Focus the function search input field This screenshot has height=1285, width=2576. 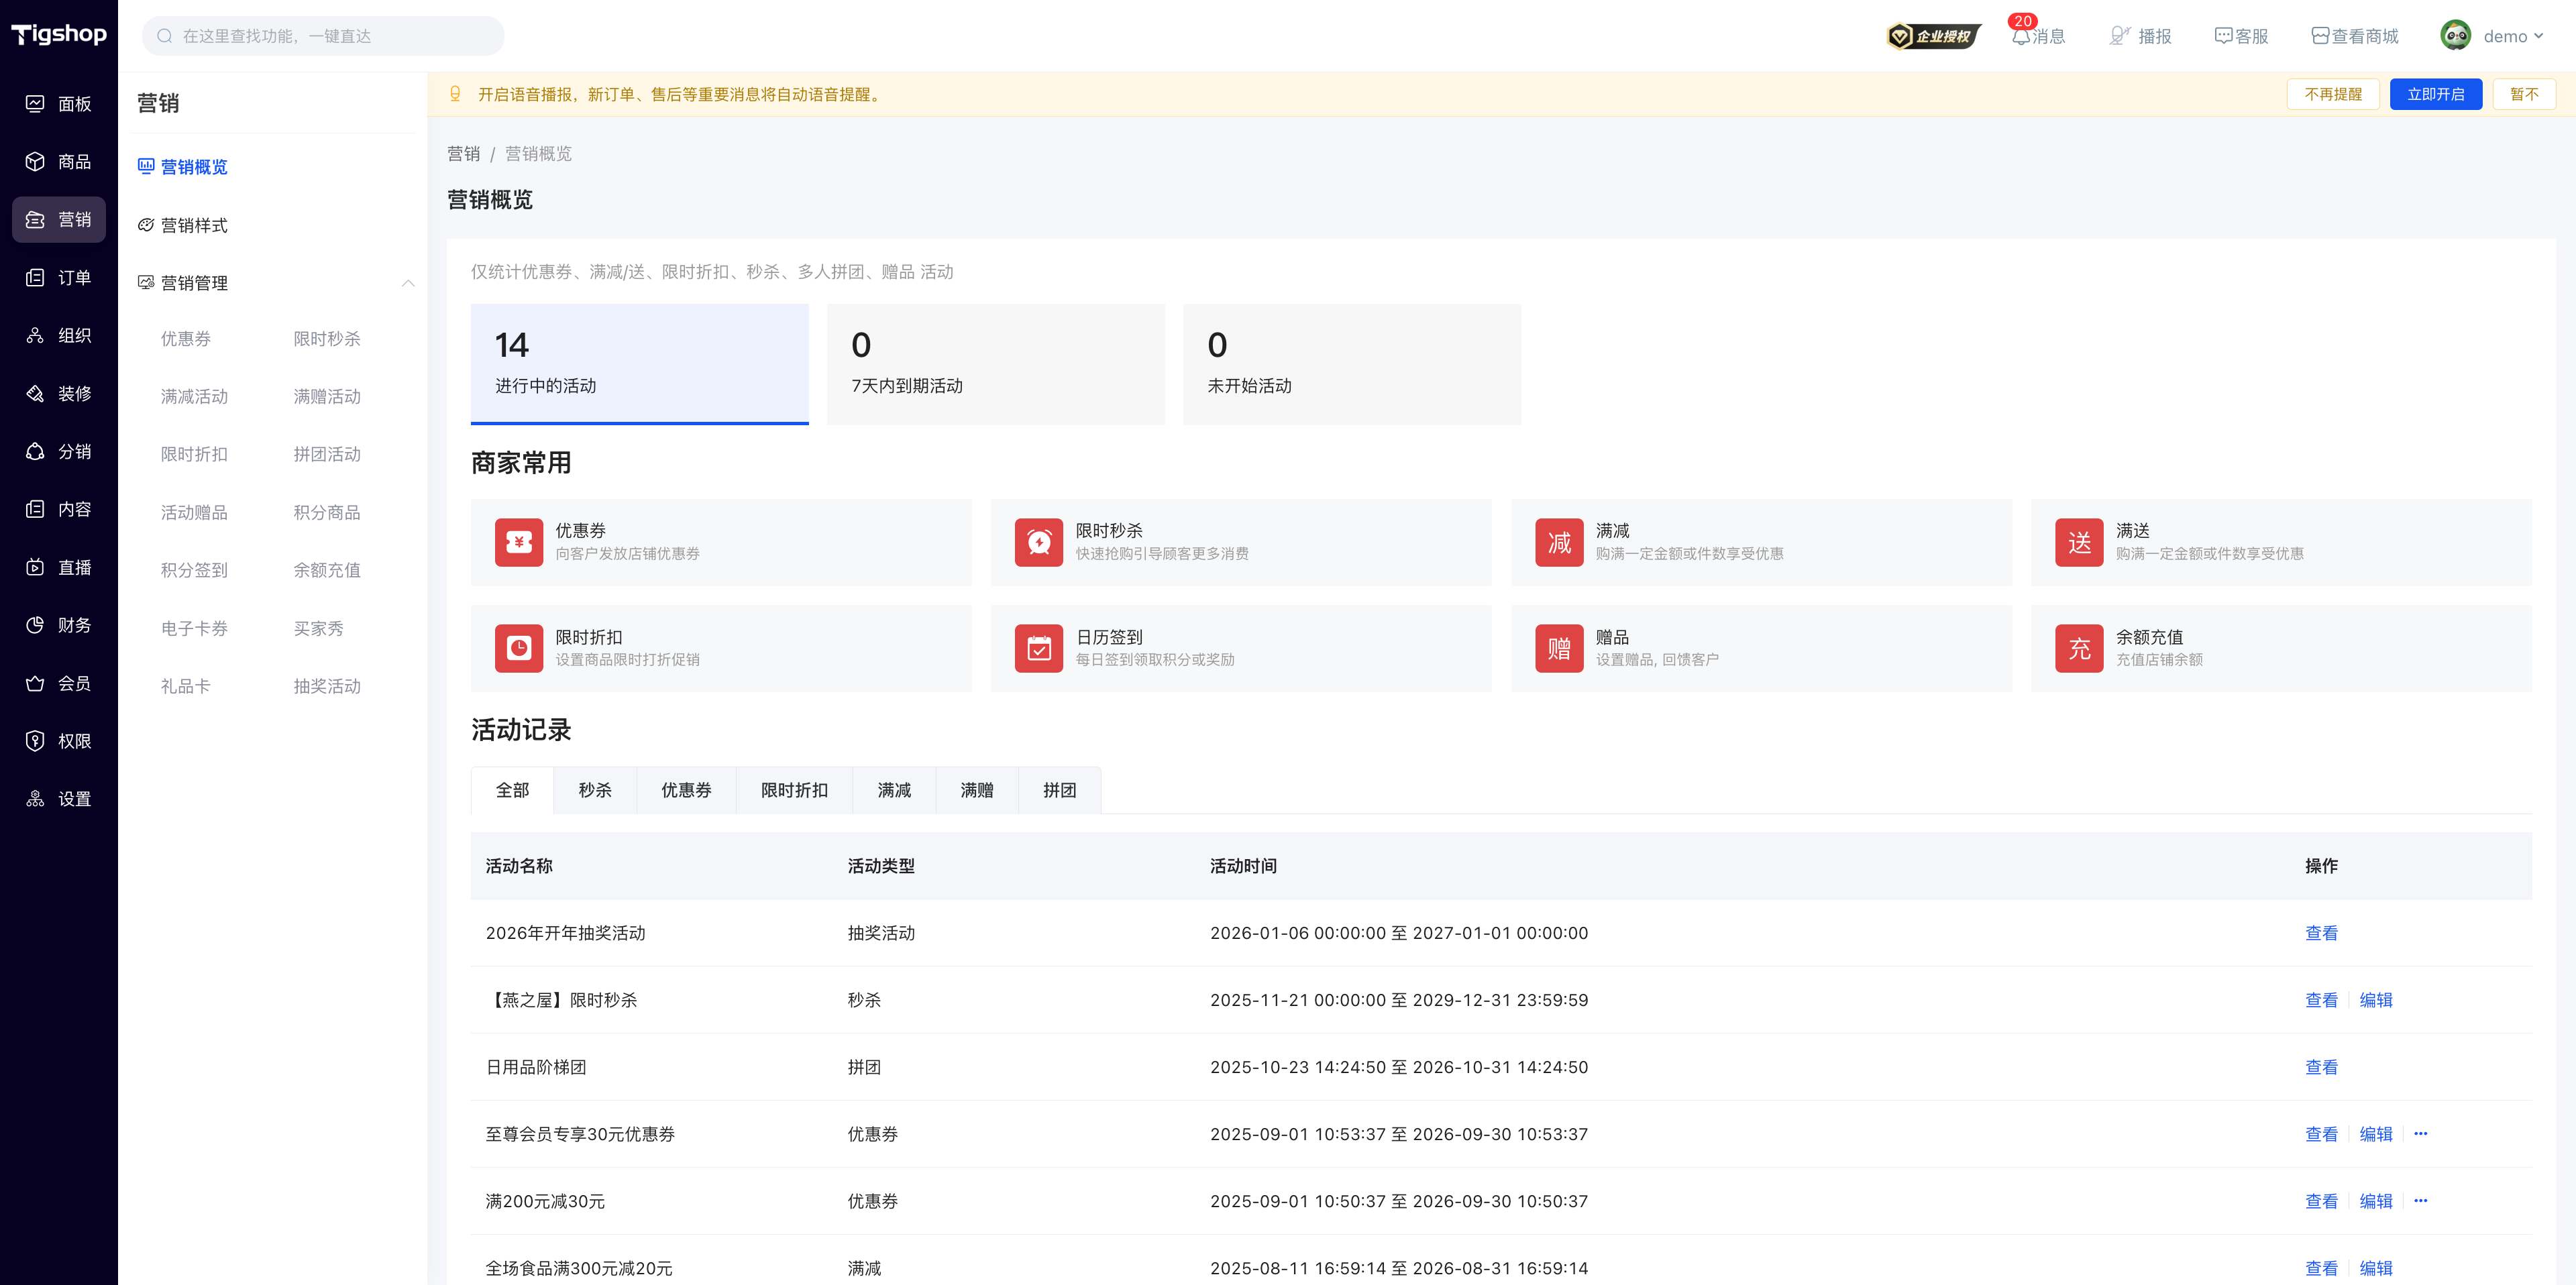323,36
